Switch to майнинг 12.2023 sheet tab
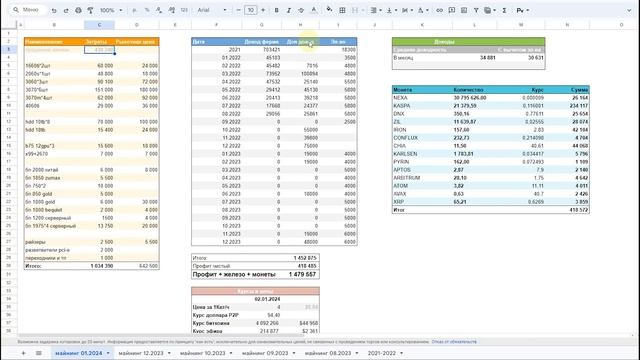Image resolution: width=640 pixels, height=360 pixels. 141,353
